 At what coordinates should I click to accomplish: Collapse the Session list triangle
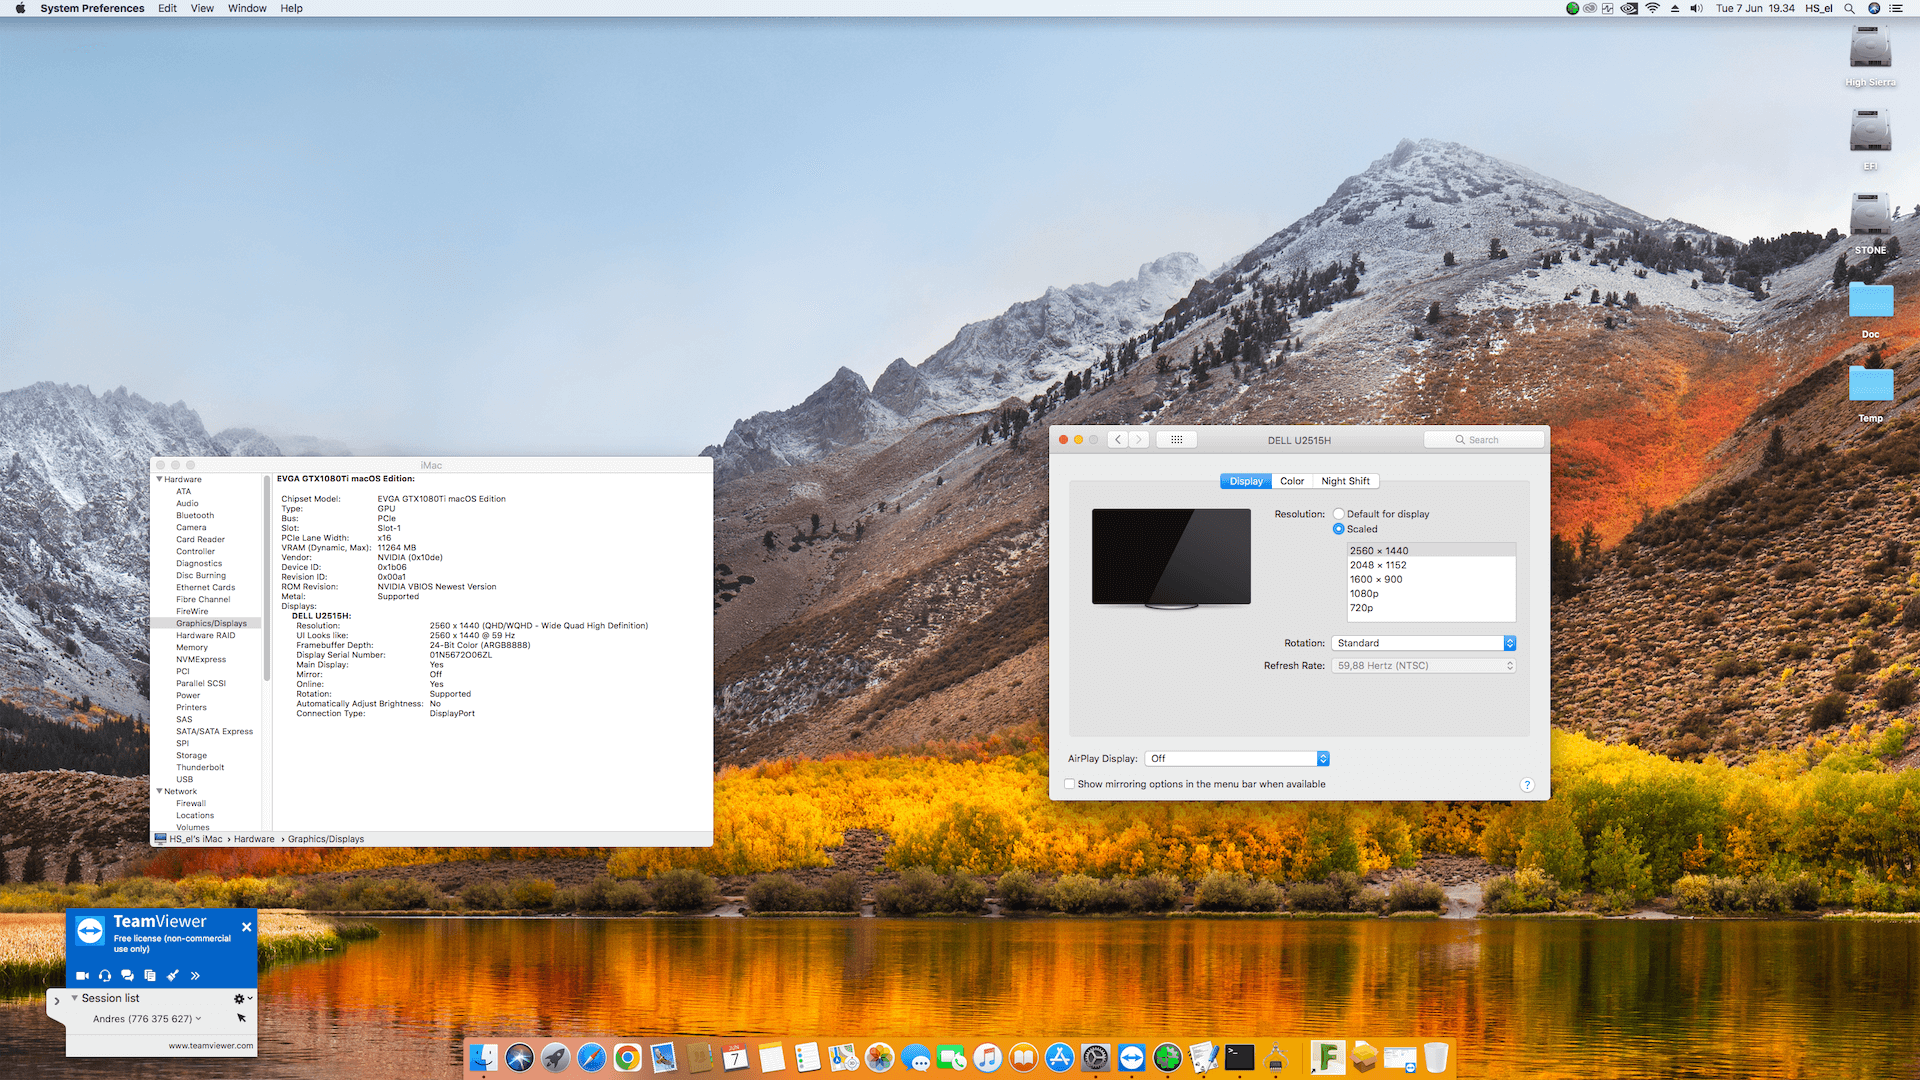75,998
